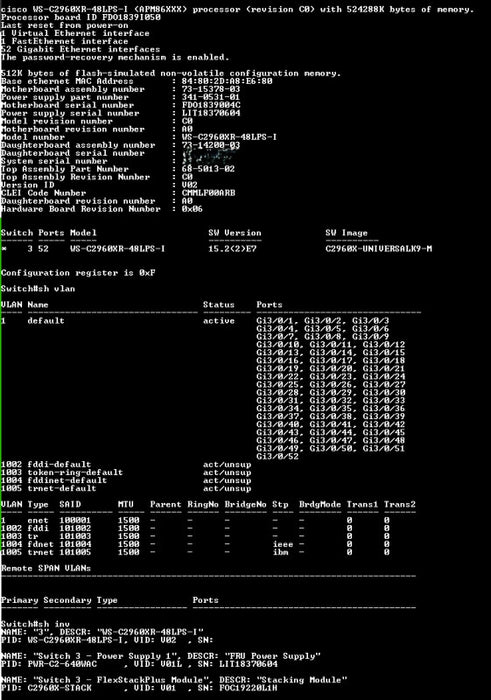The height and width of the screenshot is (700, 491).
Task: Click the "Switch#sh vlan" command line
Action: tap(38, 289)
